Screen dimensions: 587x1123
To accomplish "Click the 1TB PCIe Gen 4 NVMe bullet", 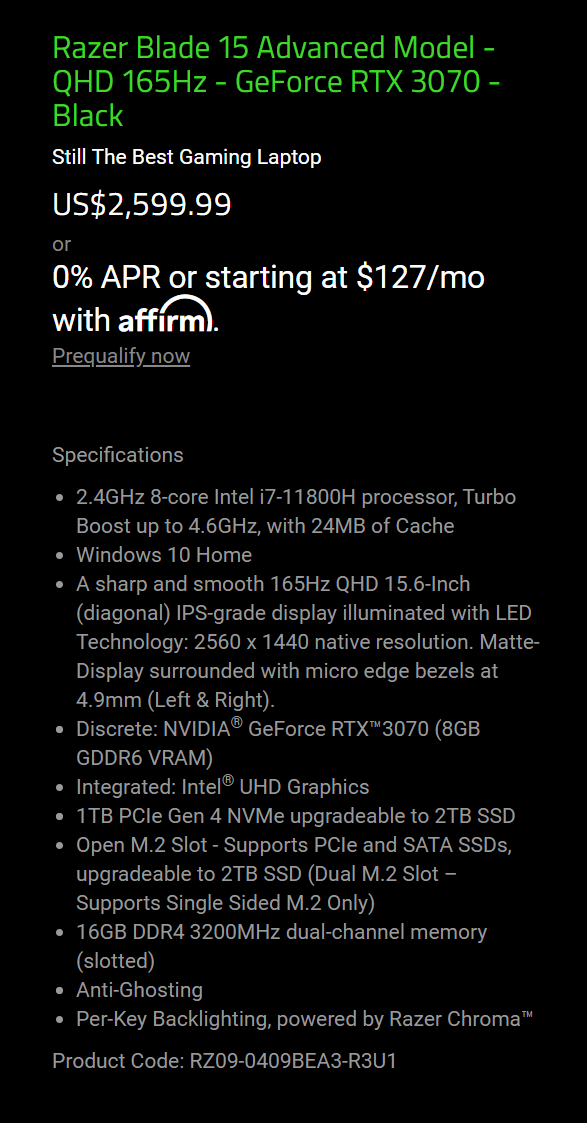I will (x=296, y=816).
